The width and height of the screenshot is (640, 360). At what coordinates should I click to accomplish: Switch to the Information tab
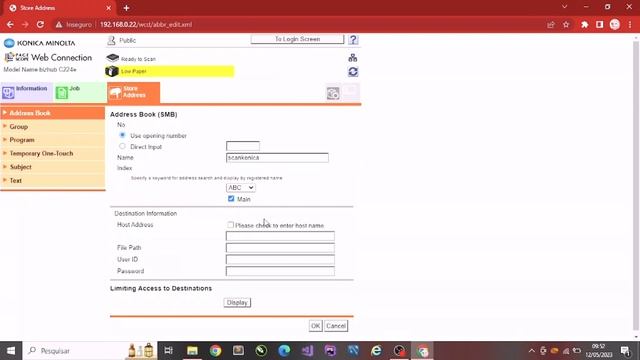click(27, 92)
